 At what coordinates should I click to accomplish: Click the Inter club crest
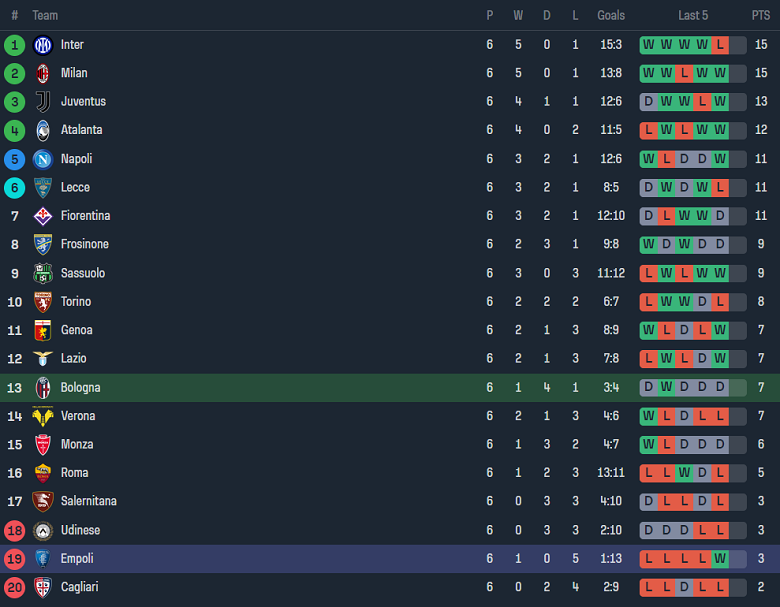43,45
